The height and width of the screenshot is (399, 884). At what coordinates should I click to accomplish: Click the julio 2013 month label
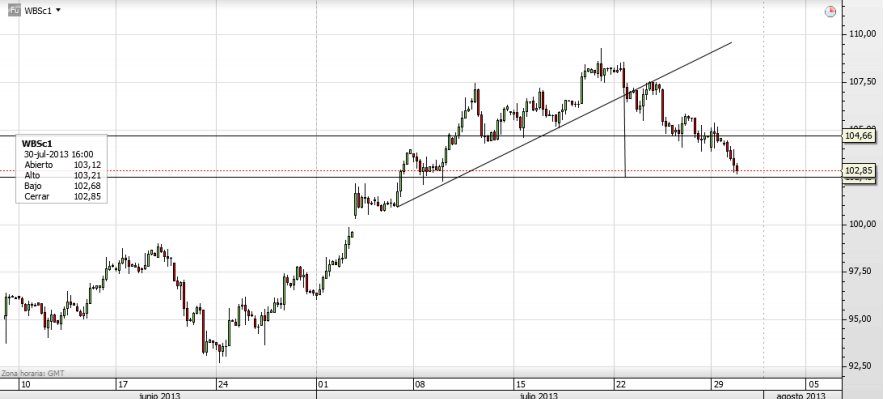click(539, 395)
